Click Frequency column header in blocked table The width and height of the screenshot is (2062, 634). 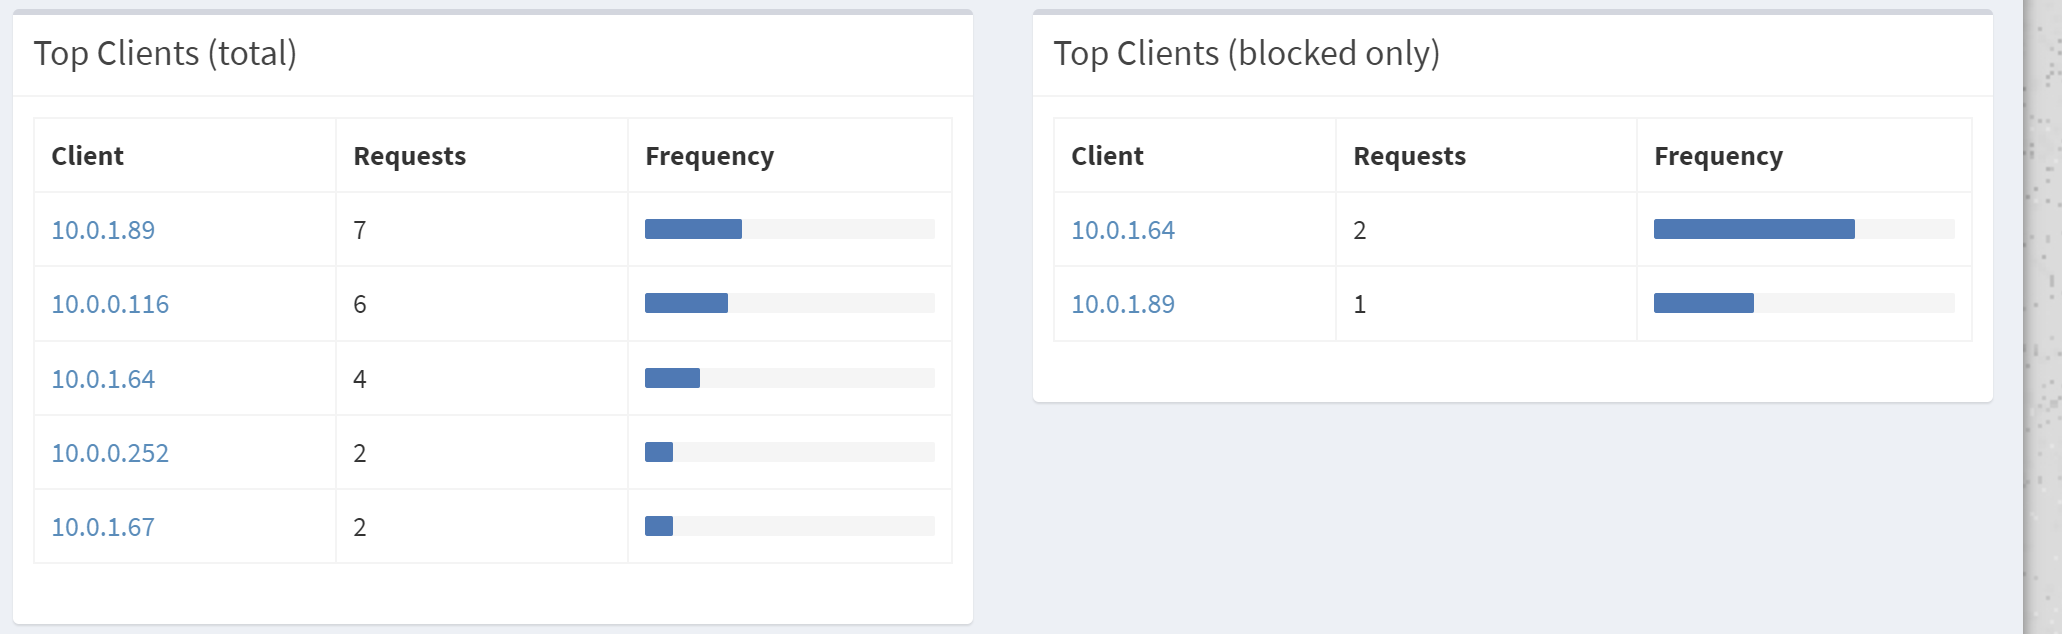pos(1718,156)
